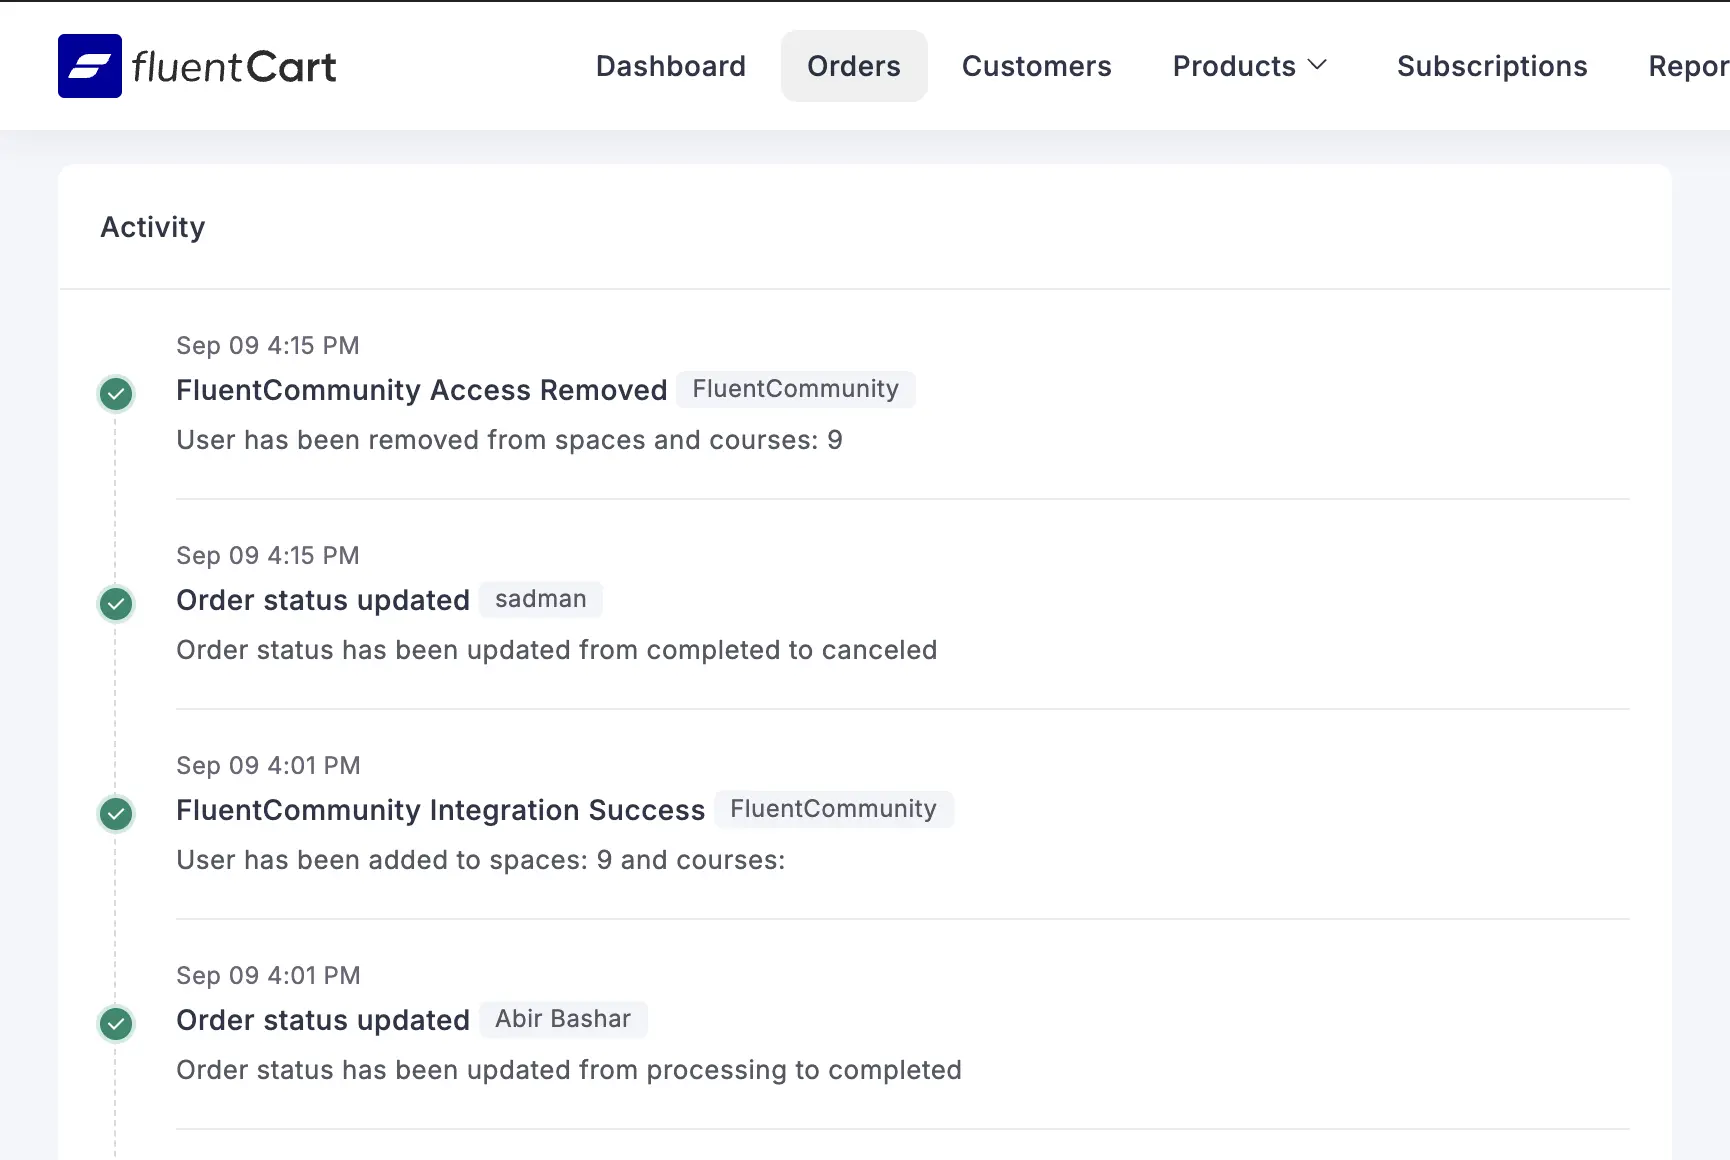Open the Dashboard menu item

coord(671,66)
